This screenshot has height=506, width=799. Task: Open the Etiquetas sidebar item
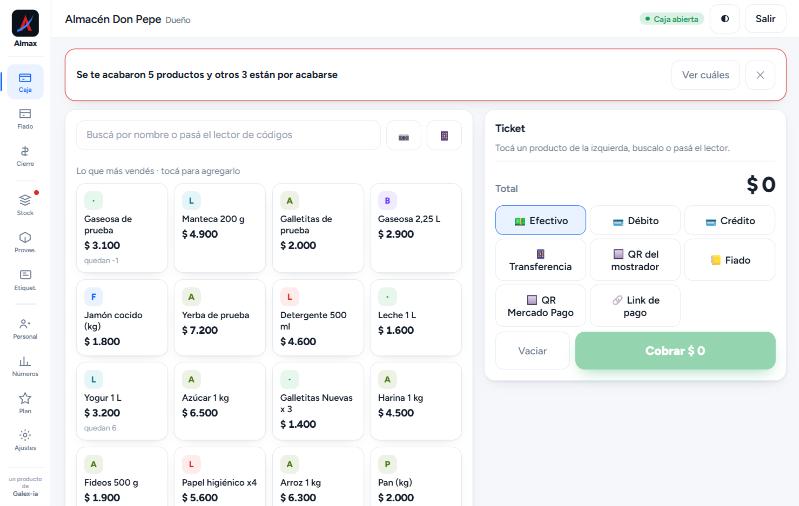click(25, 279)
